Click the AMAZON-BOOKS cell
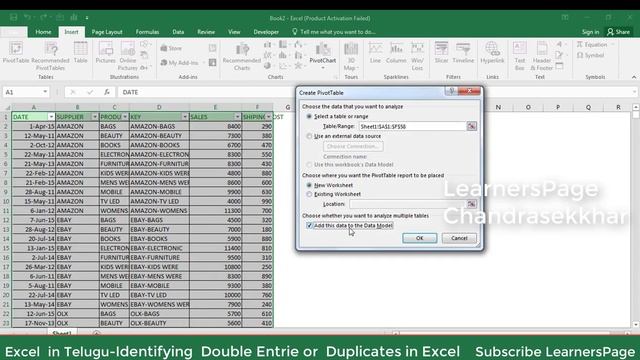 [x=159, y=145]
